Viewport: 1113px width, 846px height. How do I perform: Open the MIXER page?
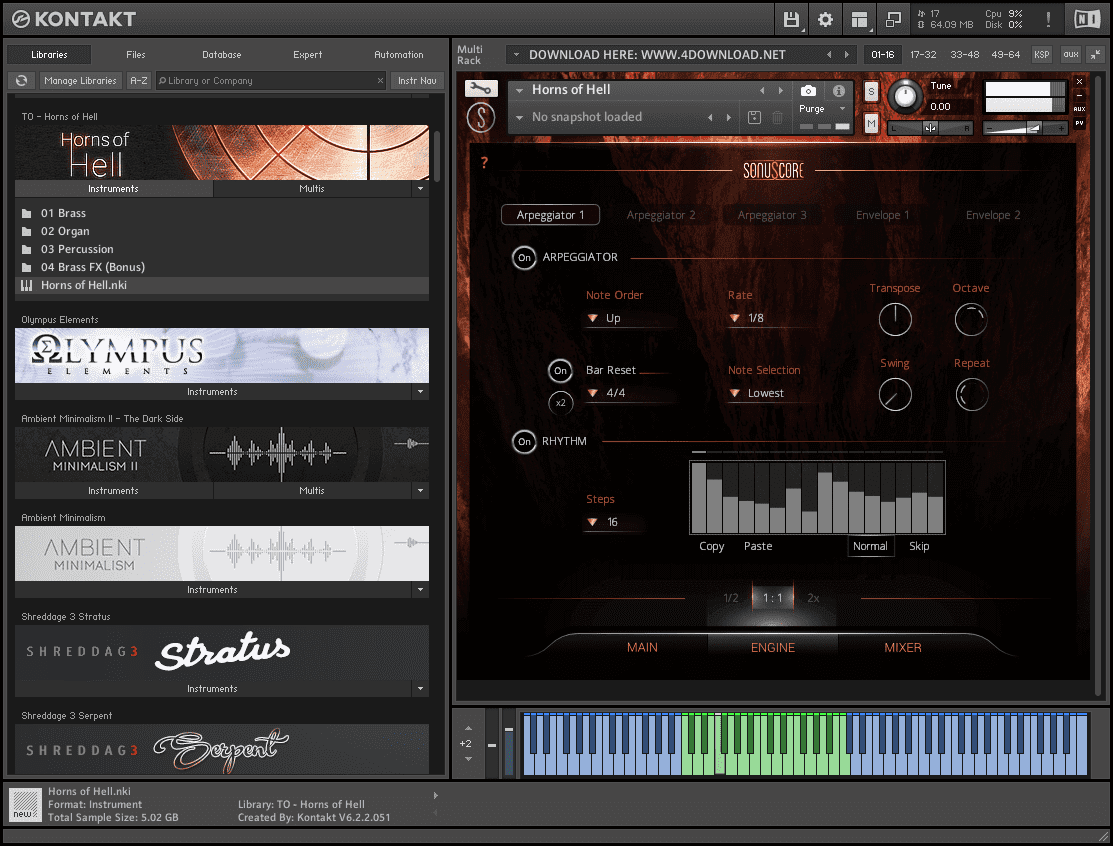902,647
